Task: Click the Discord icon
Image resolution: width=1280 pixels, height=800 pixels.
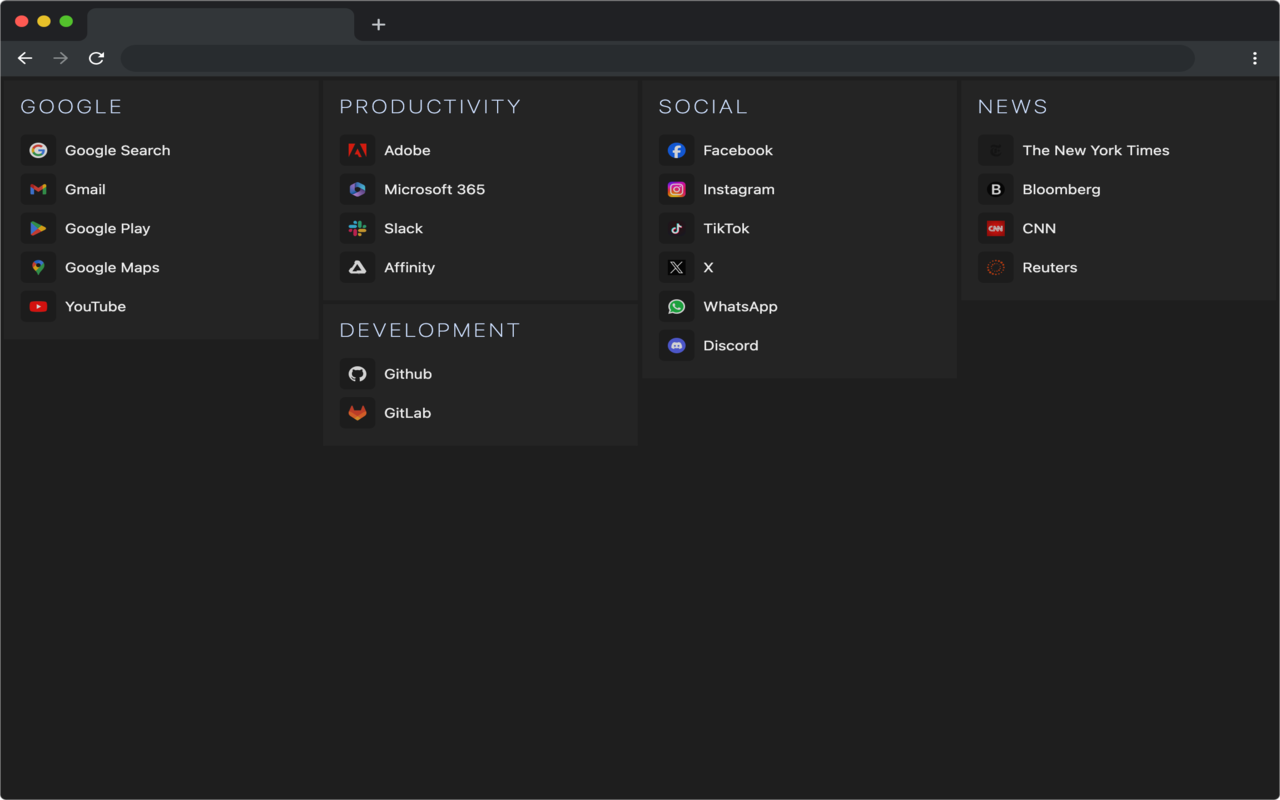Action: (676, 346)
